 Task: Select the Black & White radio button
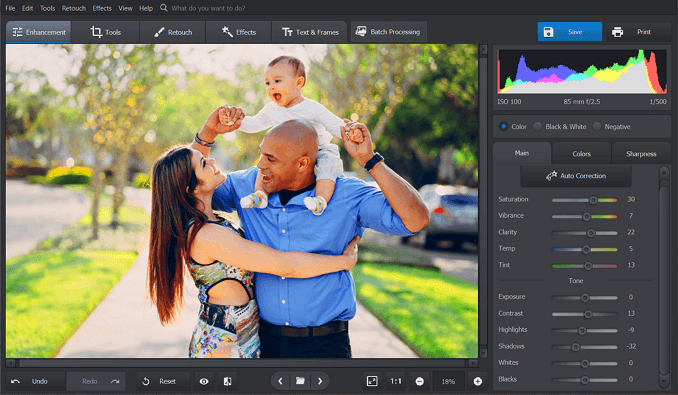[537, 127]
